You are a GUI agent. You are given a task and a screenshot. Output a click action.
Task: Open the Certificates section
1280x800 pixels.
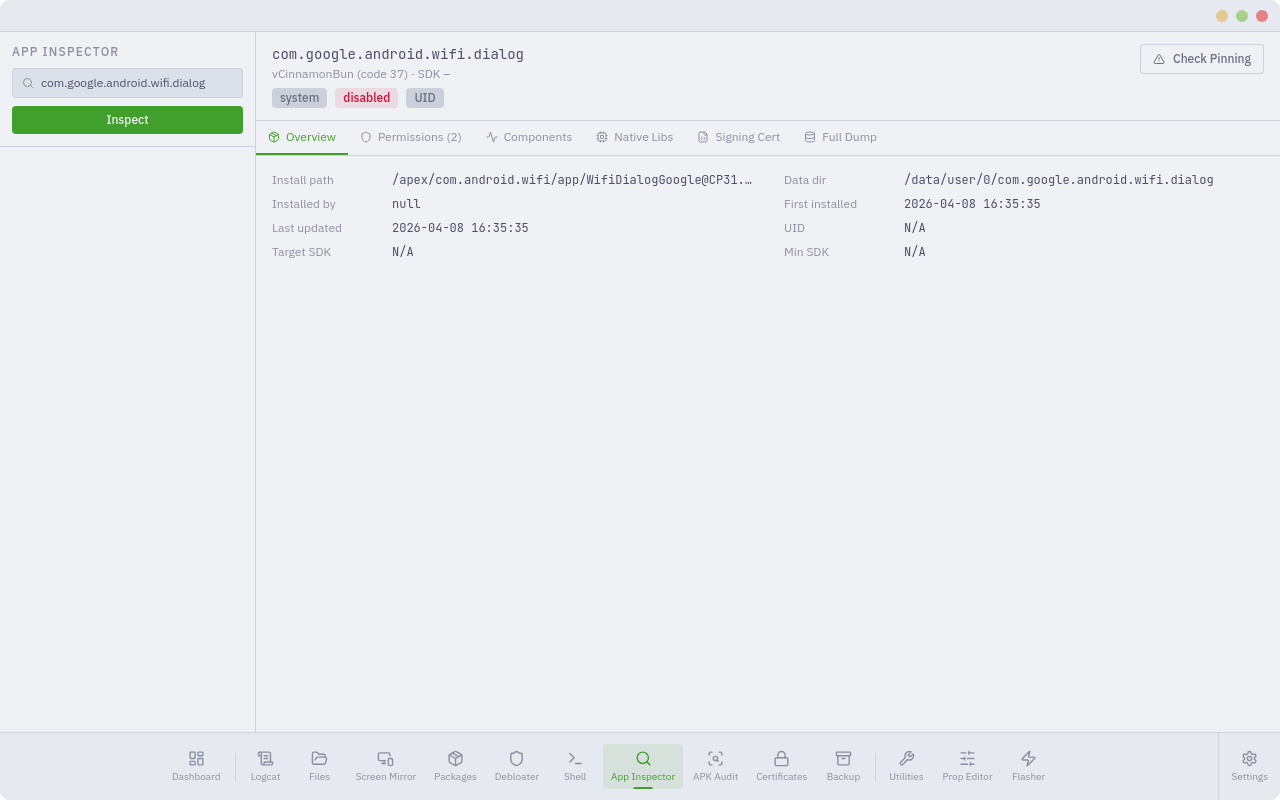pyautogui.click(x=781, y=766)
